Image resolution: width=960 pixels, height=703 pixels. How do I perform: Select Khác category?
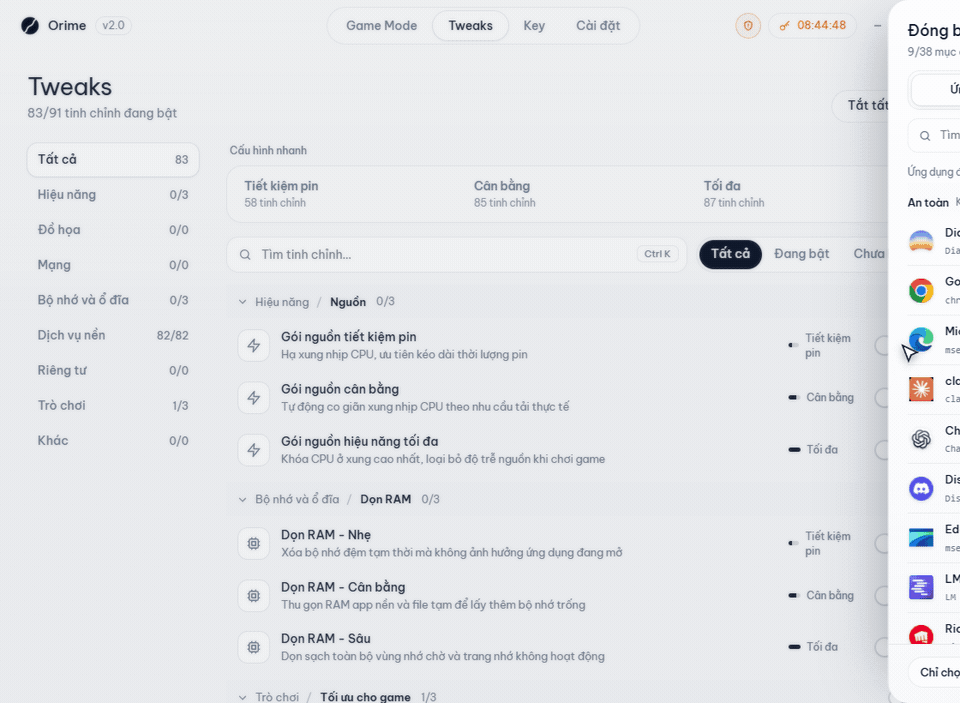click(113, 441)
